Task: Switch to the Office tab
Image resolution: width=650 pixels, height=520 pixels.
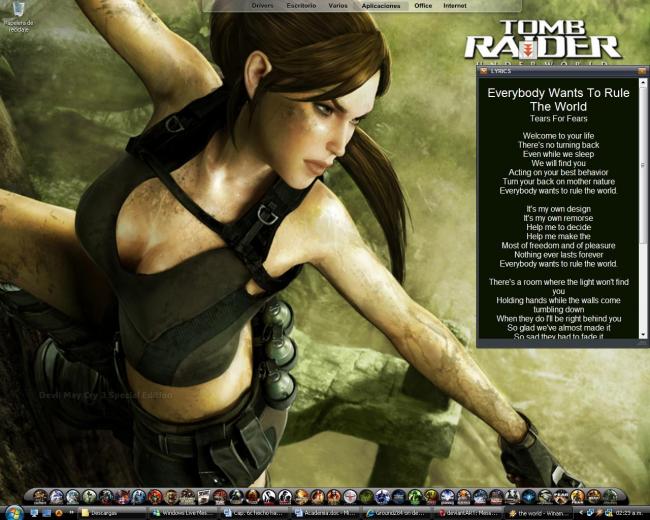Action: [423, 6]
